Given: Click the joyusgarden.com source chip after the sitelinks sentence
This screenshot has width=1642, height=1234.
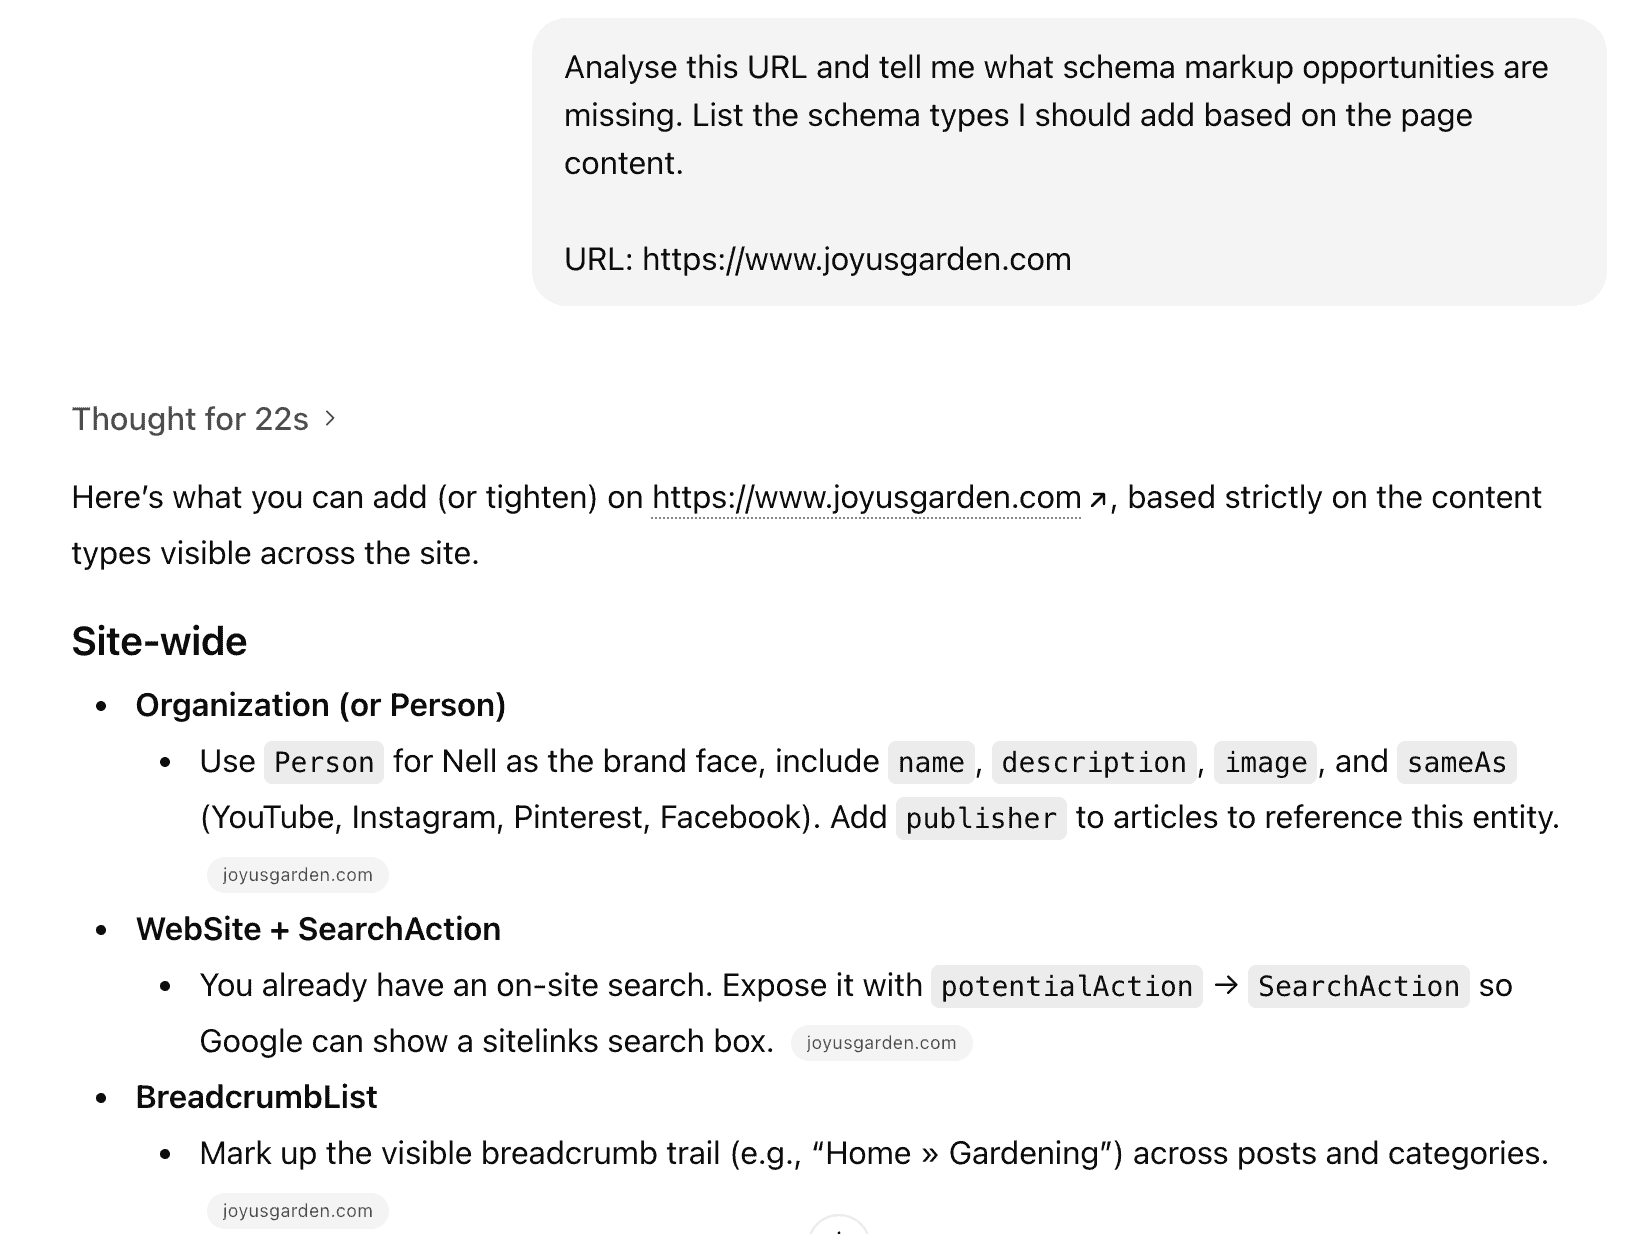Looking at the screenshot, I should (x=881, y=1042).
